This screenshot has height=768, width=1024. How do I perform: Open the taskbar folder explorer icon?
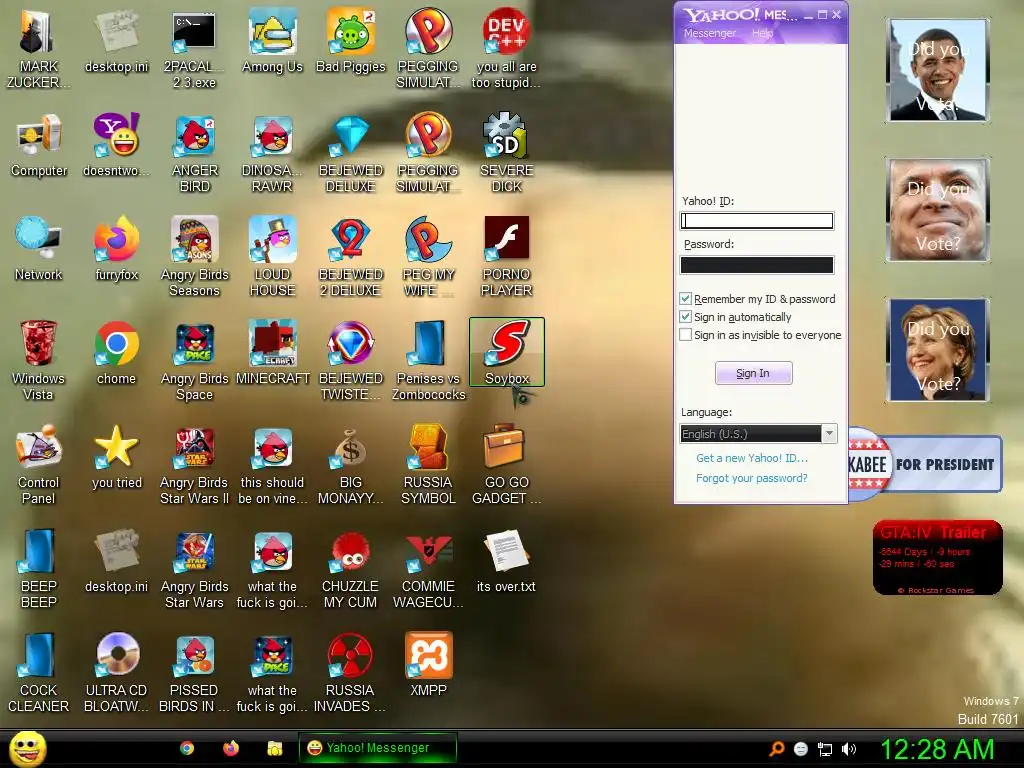click(275, 748)
